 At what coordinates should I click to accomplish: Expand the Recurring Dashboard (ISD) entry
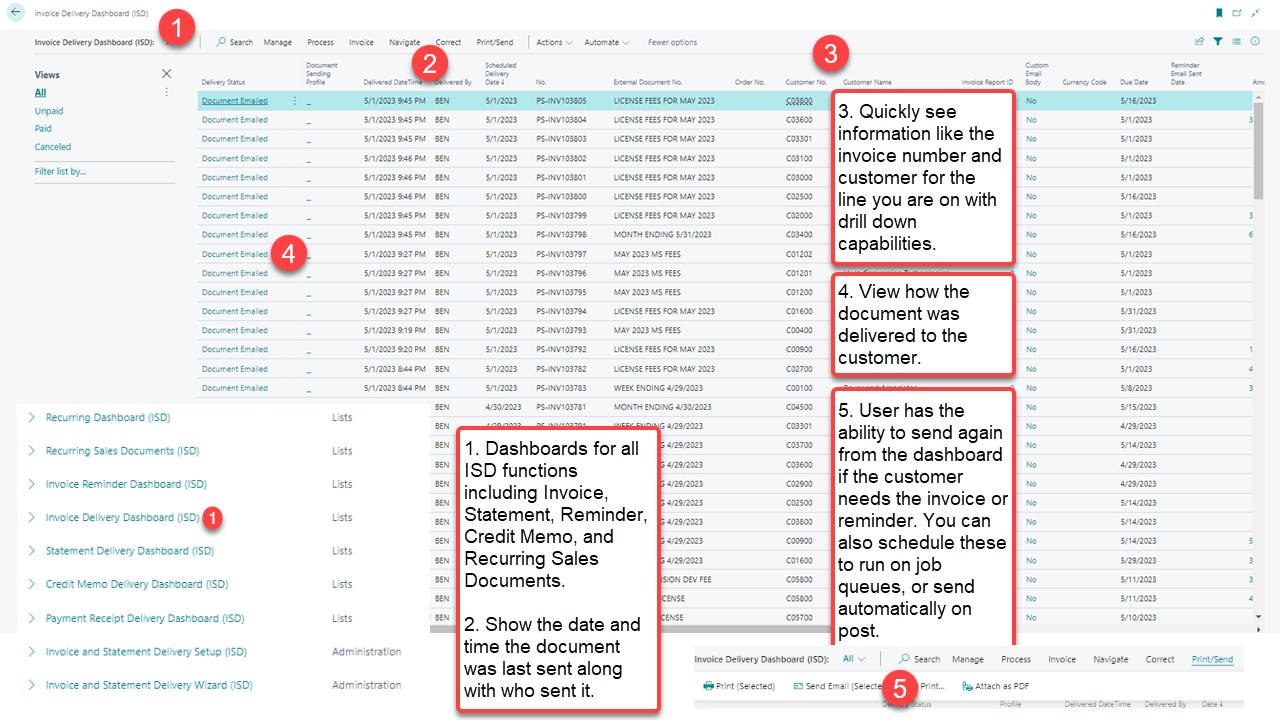pyautogui.click(x=32, y=417)
